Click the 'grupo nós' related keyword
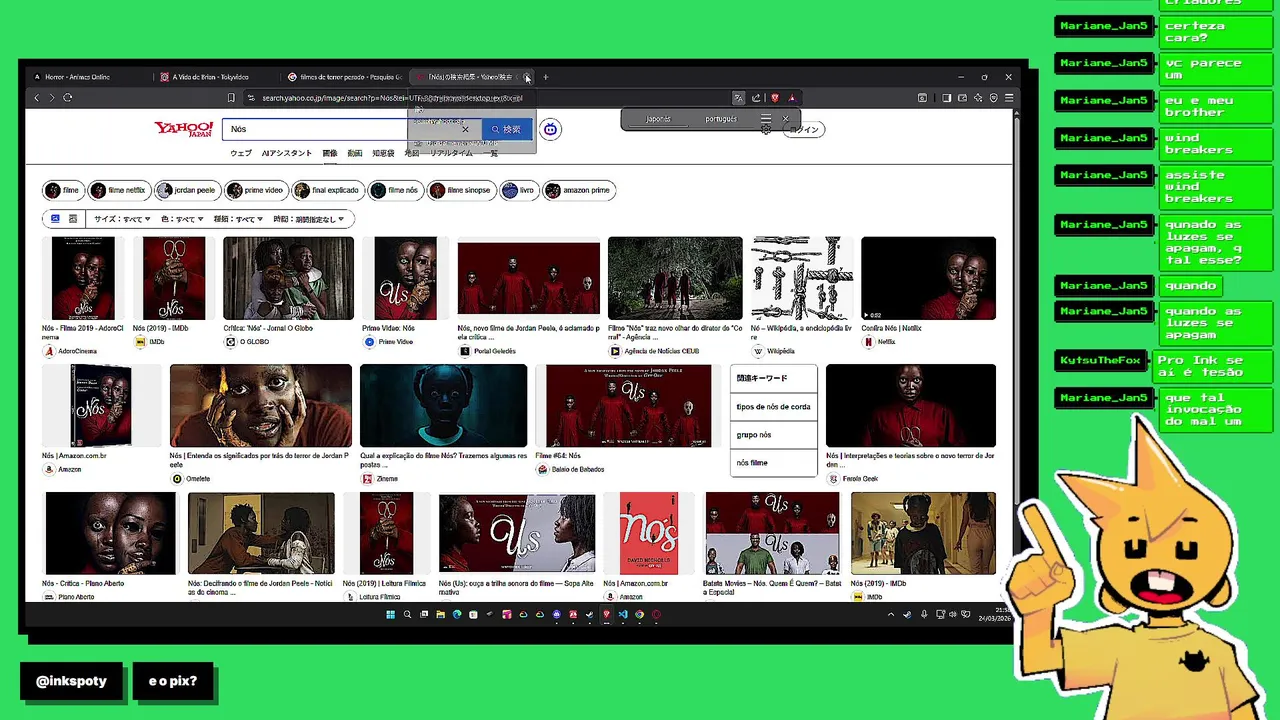Image resolution: width=1280 pixels, height=720 pixels. click(773, 435)
